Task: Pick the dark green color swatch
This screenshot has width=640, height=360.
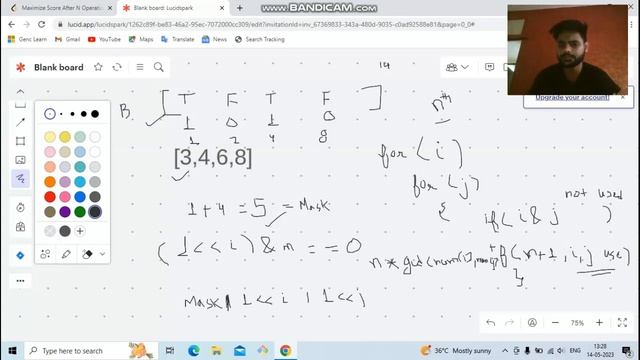Action: click(80, 212)
